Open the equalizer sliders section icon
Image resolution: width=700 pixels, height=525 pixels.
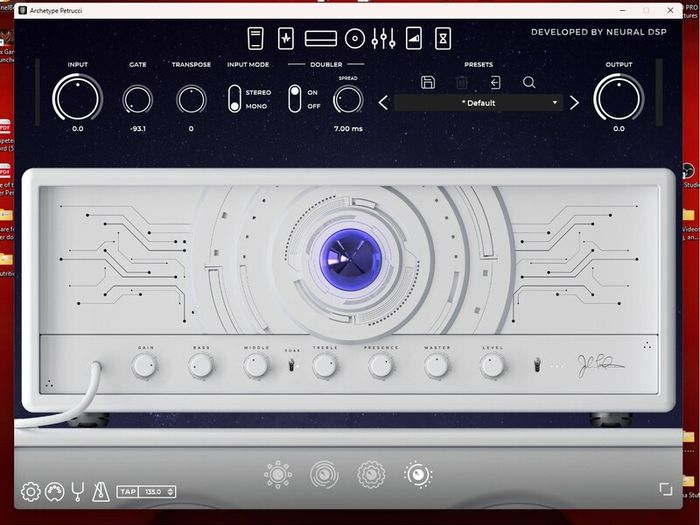click(x=383, y=38)
